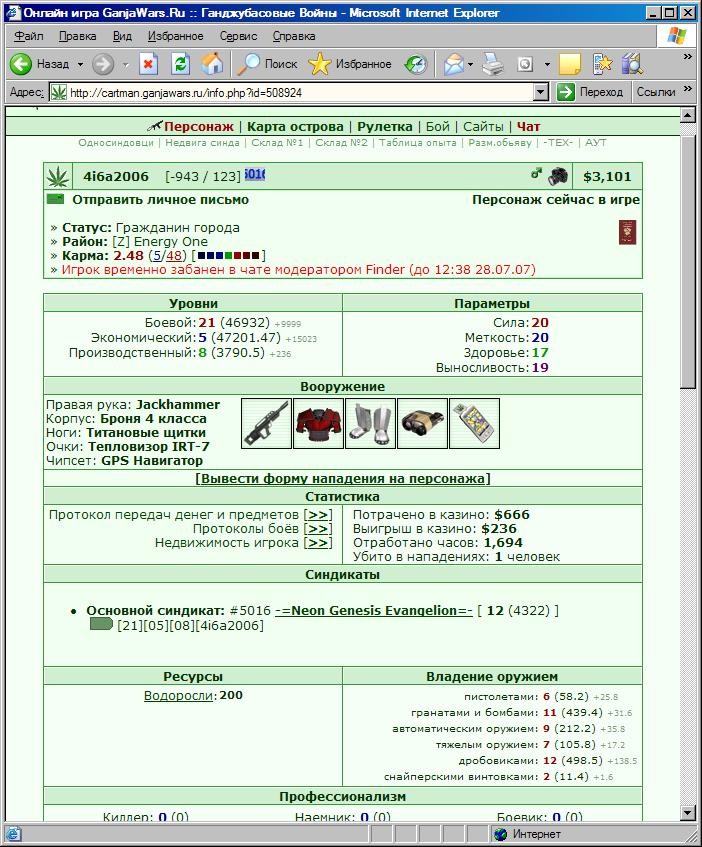Click the camera photo icon near $3,101
Screen dimensions: 702x847
pos(558,176)
